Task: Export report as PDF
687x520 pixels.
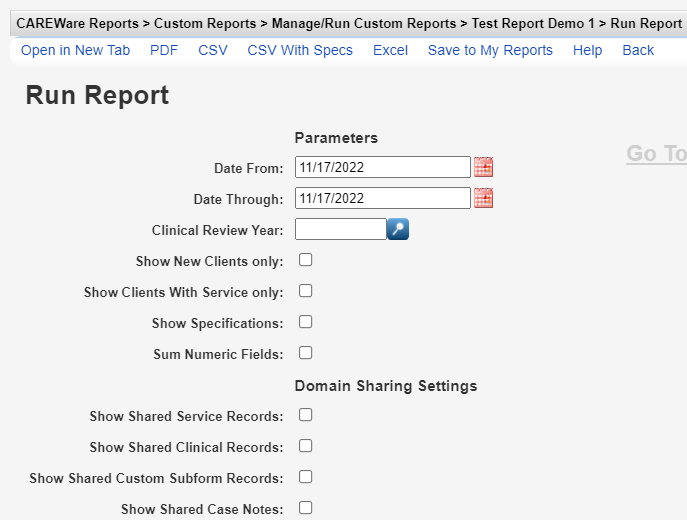Action: (164, 50)
